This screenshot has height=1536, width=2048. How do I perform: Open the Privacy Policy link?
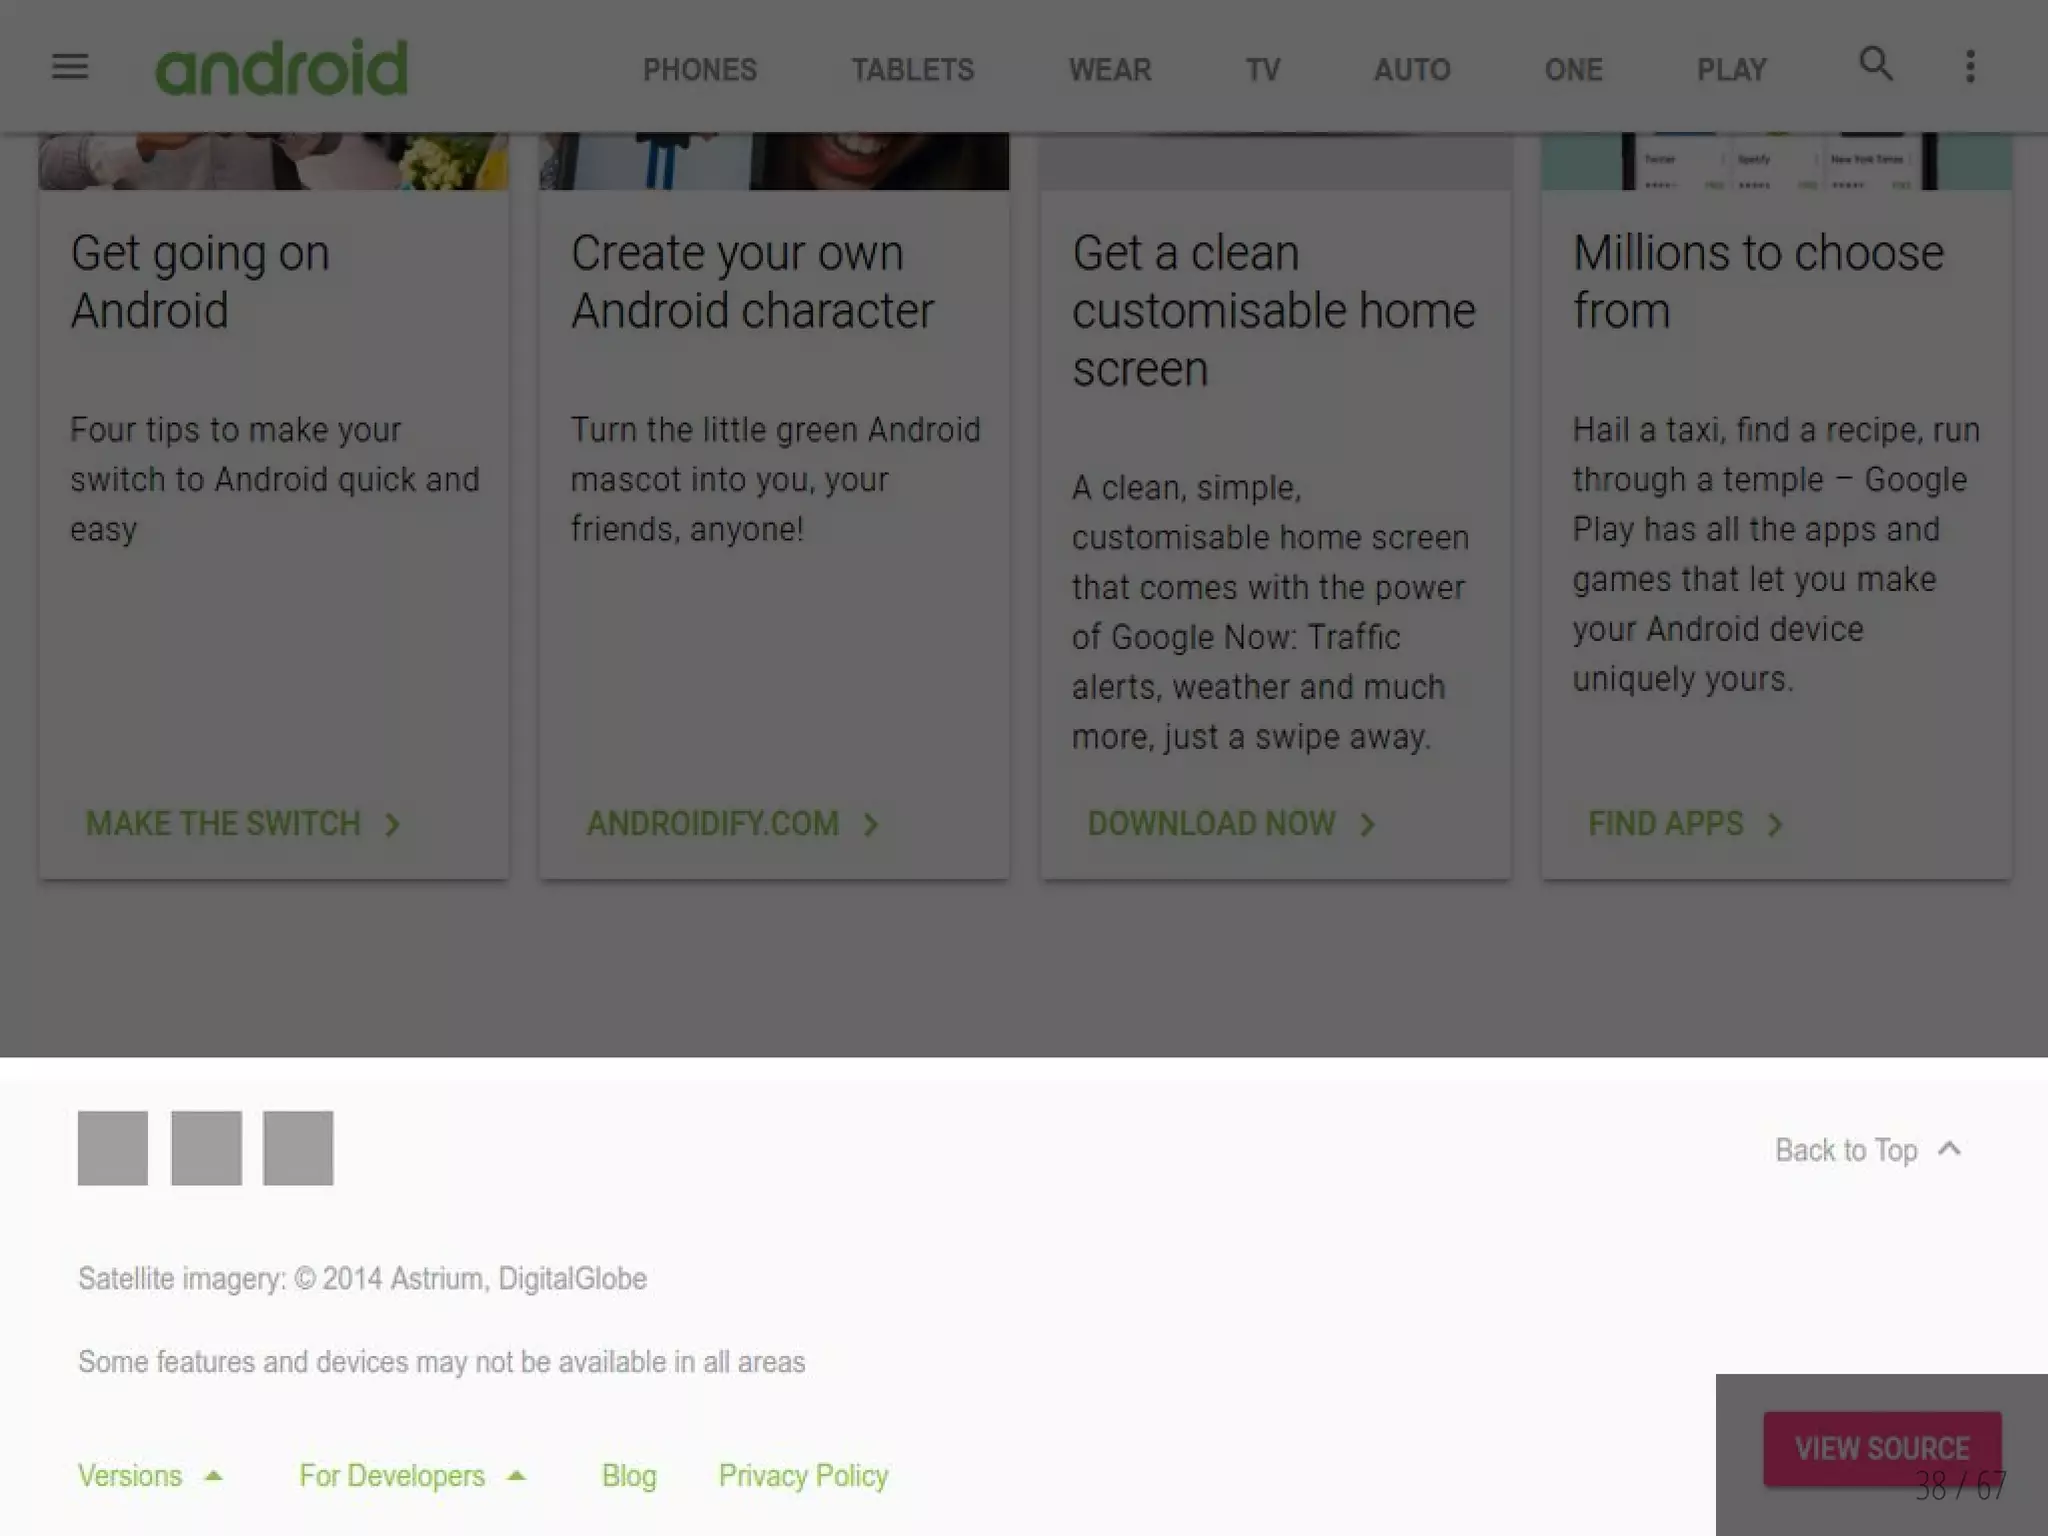(803, 1476)
